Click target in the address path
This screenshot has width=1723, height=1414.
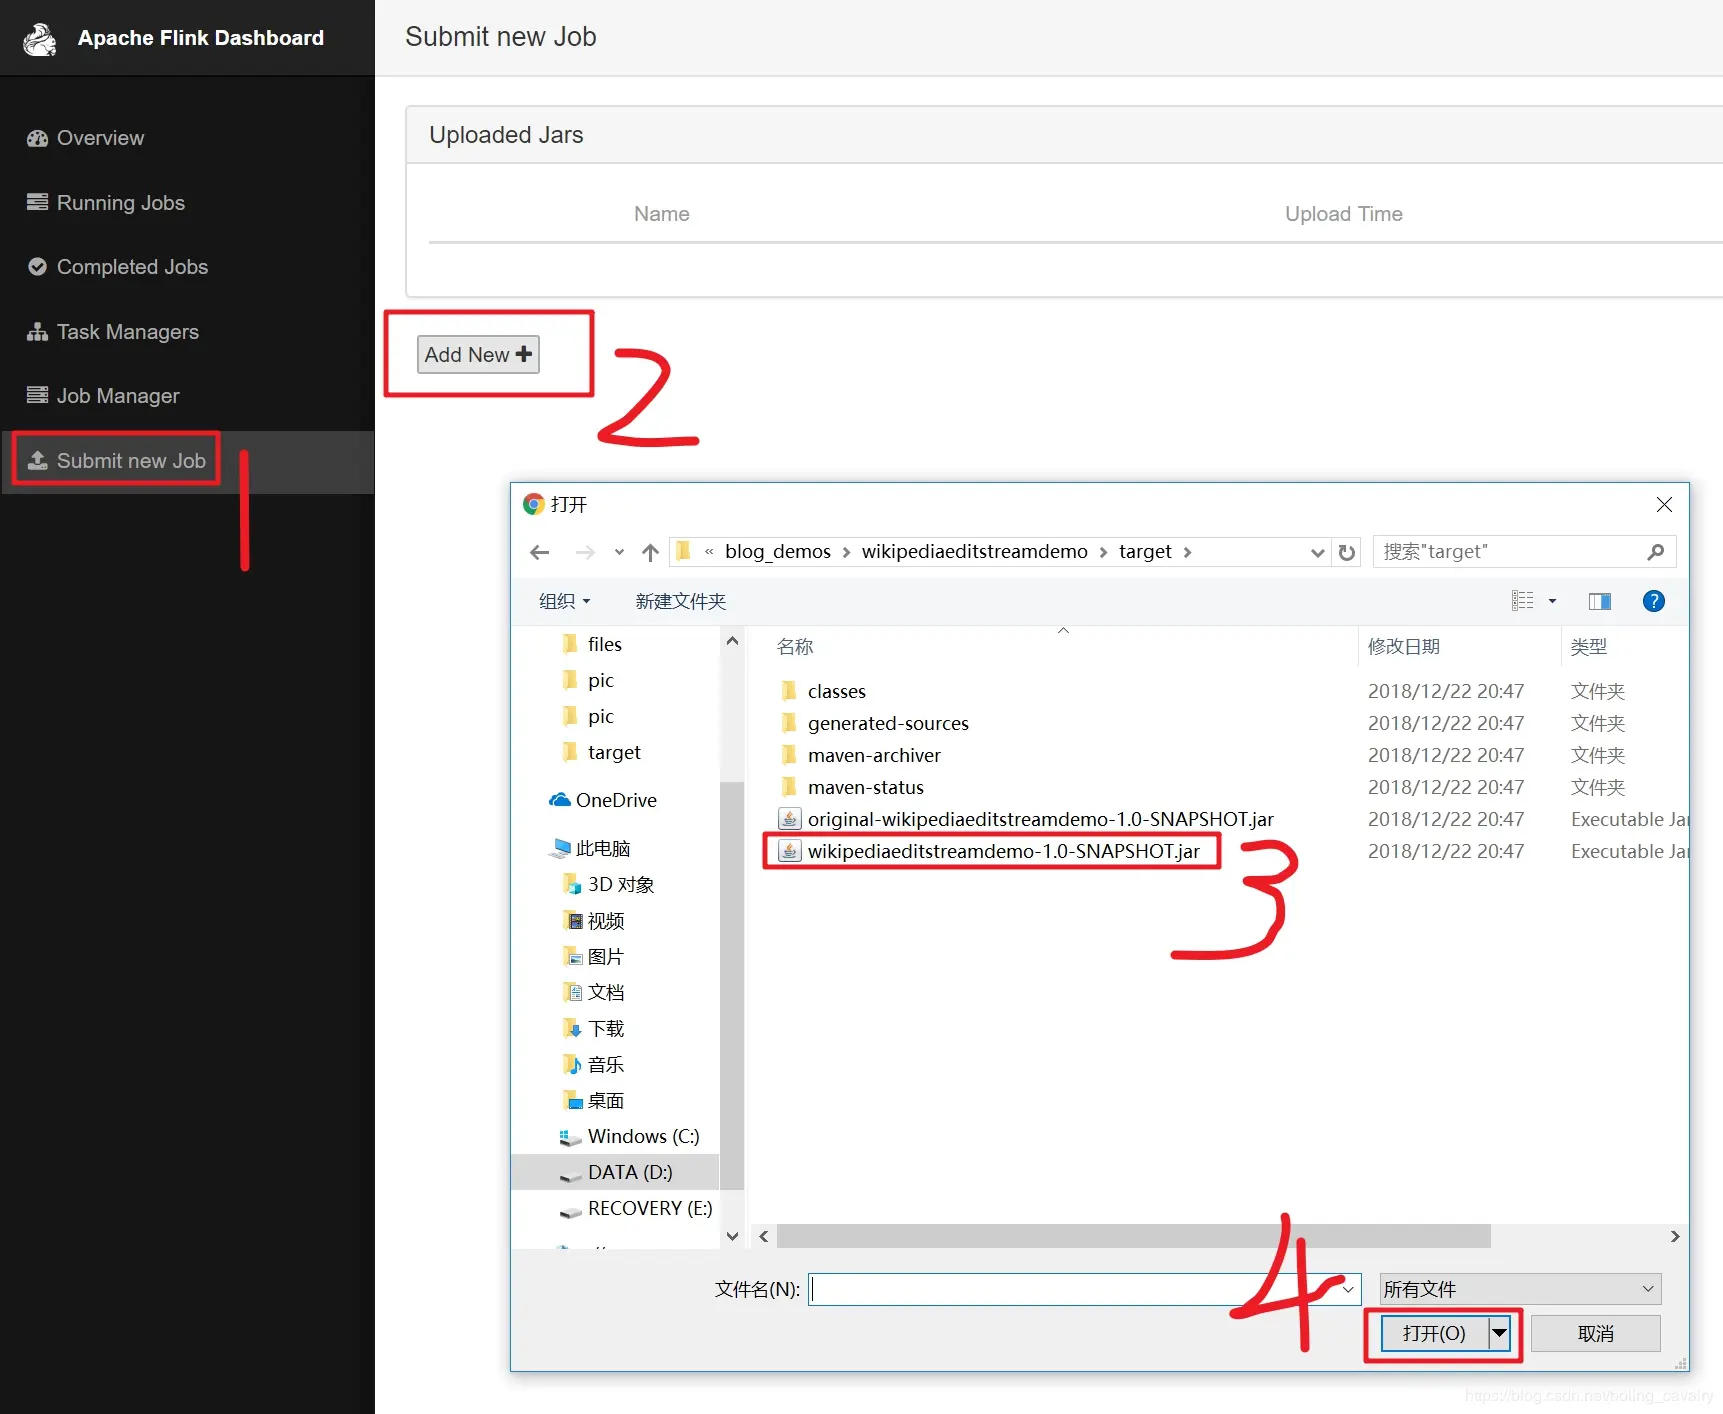click(x=1145, y=552)
